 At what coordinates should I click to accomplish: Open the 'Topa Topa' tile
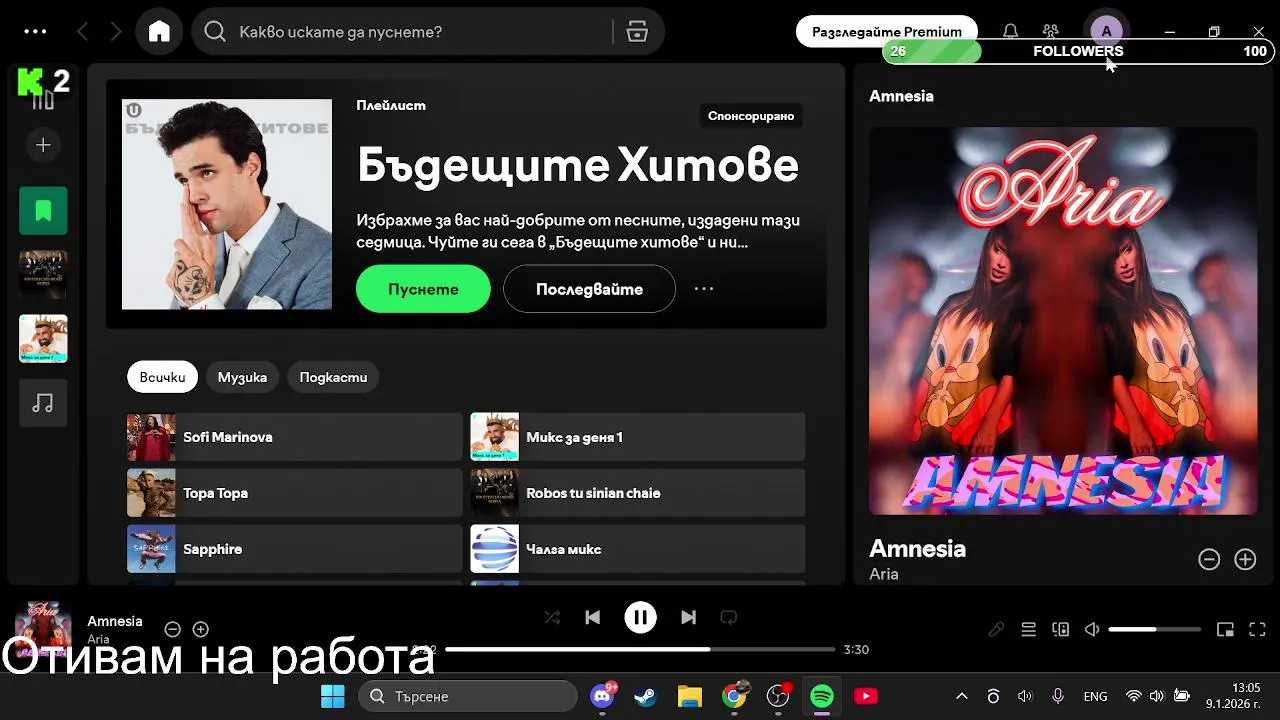tap(295, 493)
